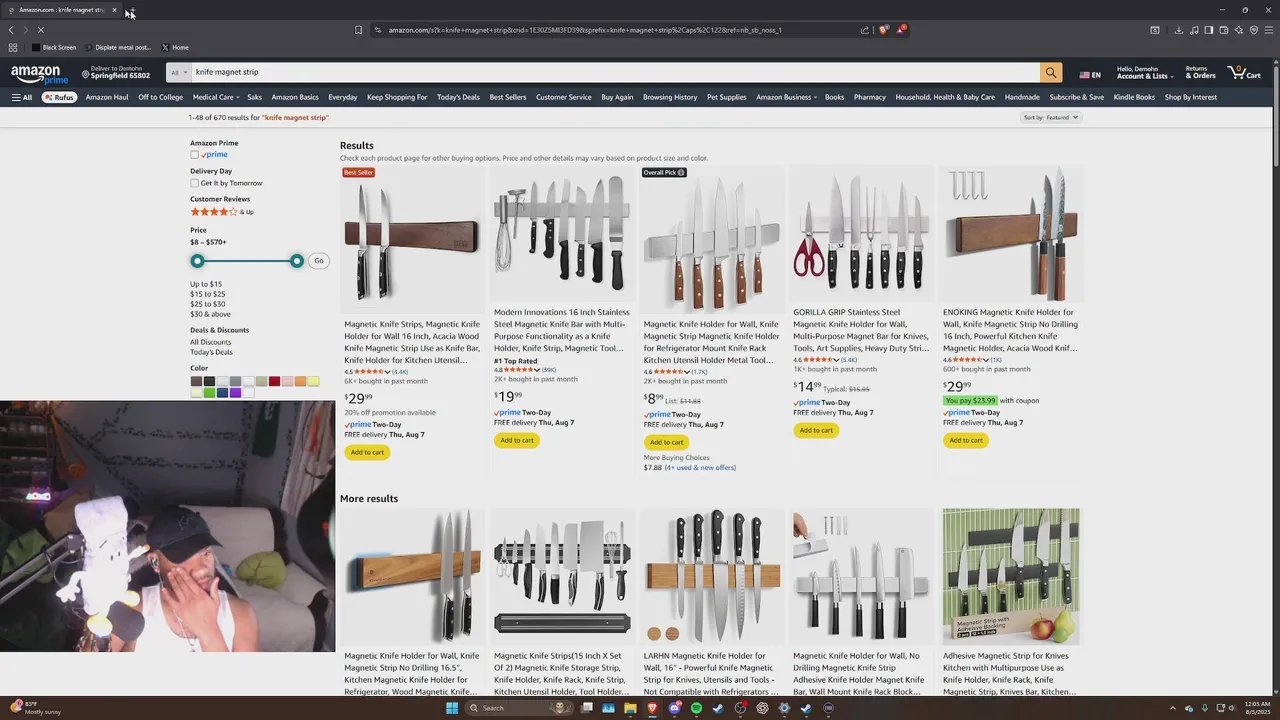Open the cart icon
This screenshot has width=1280, height=720.
(1244, 72)
